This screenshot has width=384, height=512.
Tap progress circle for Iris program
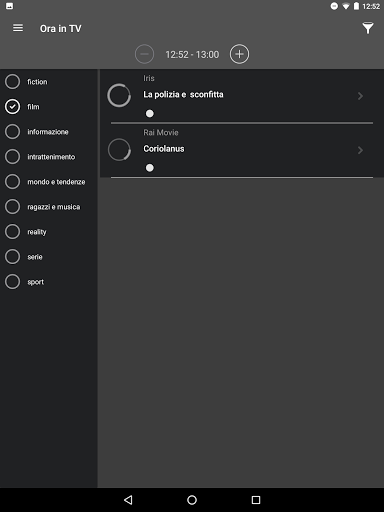click(119, 96)
